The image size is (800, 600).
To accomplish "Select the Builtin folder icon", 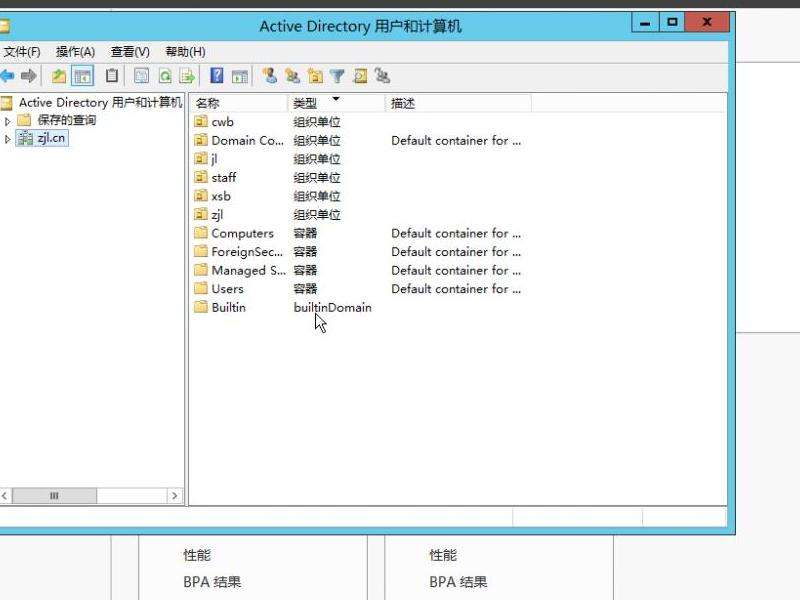I will point(201,307).
